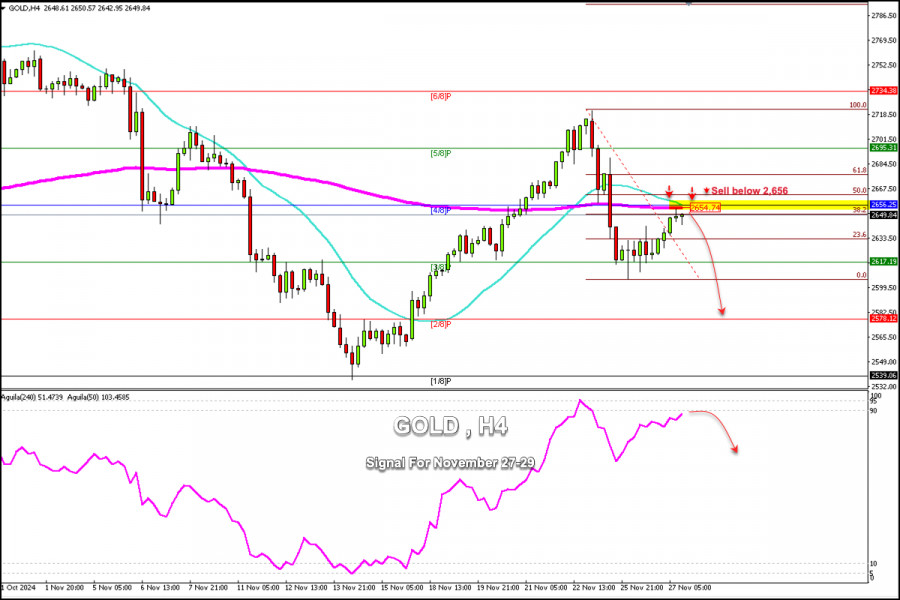Click the '12 Nov 13:00' time axis label

click(307, 587)
